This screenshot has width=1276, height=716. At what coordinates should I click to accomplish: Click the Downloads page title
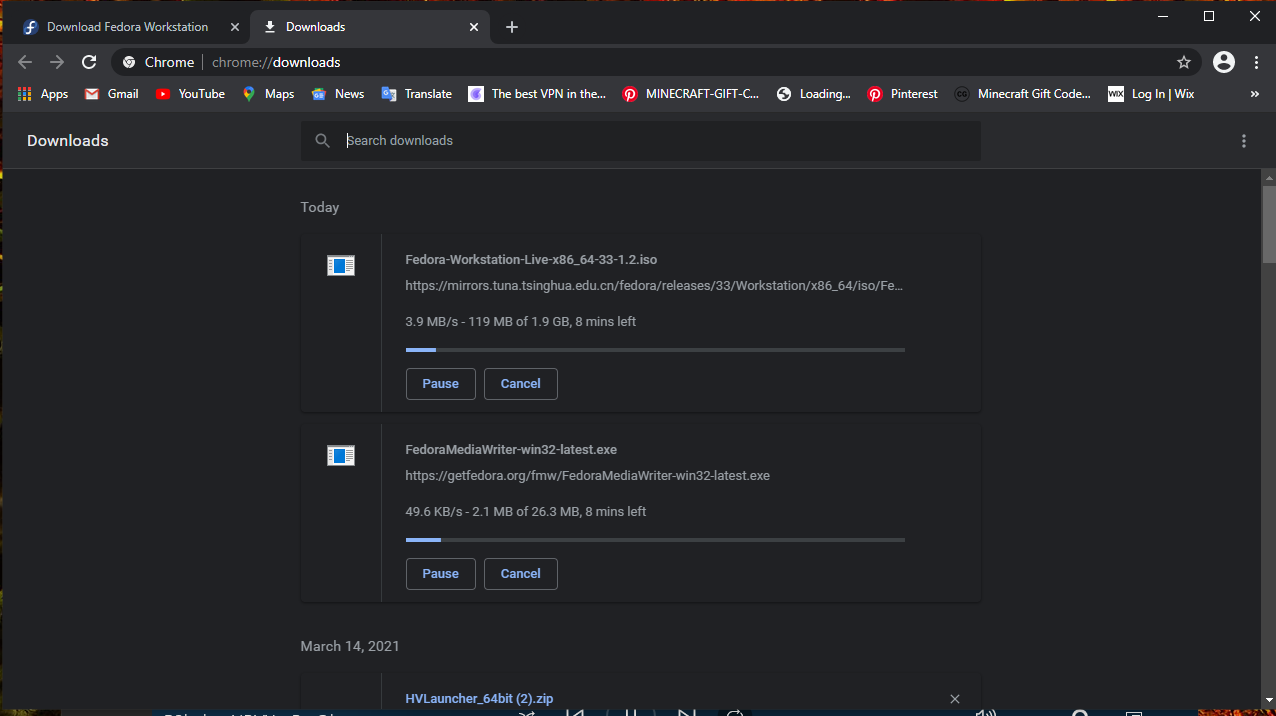68,141
